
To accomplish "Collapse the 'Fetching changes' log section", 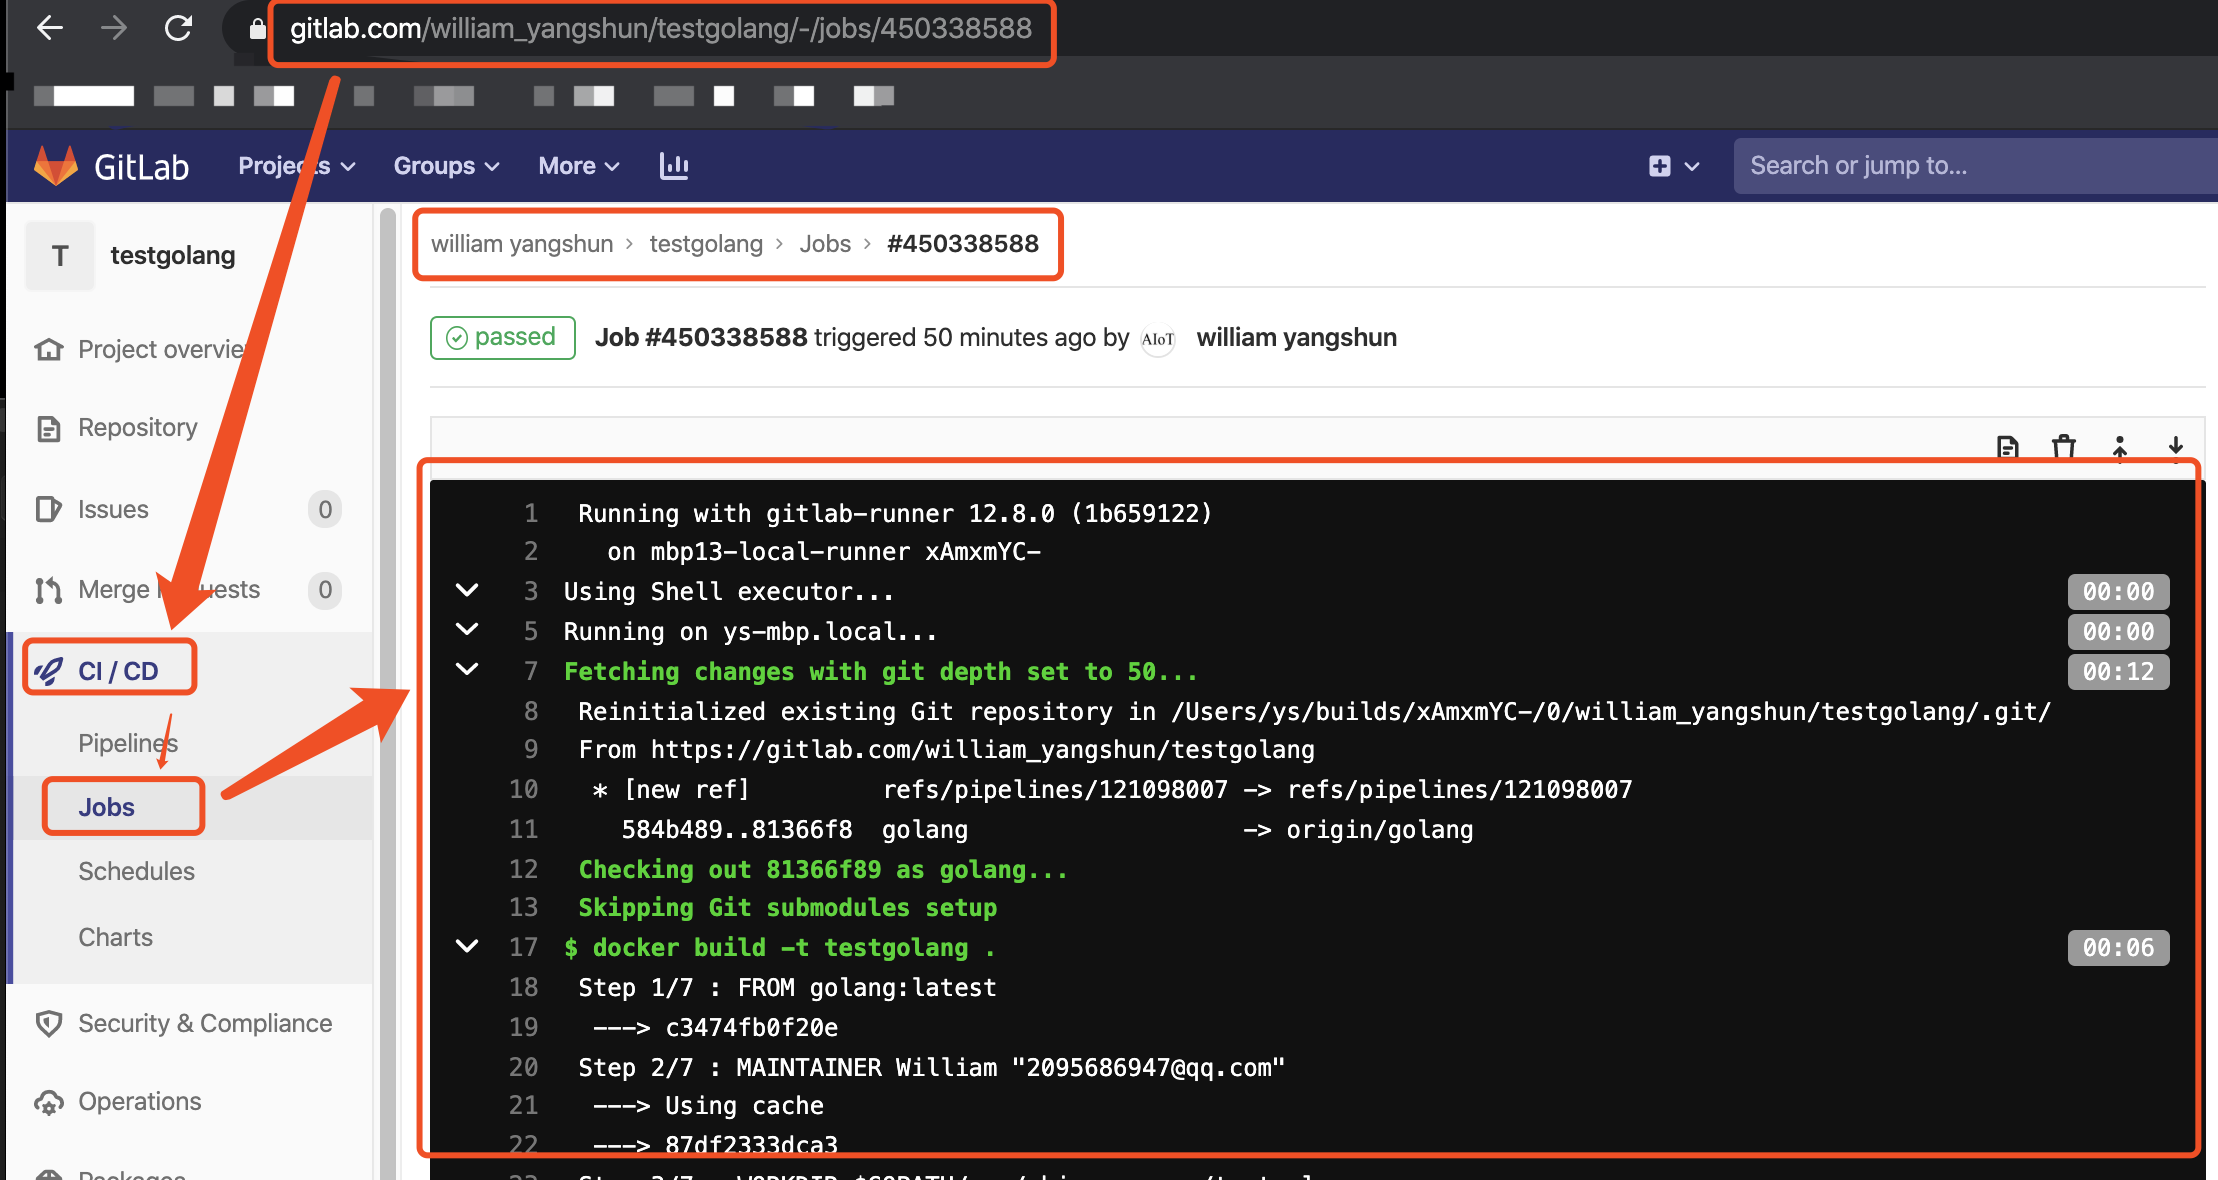I will [467, 669].
